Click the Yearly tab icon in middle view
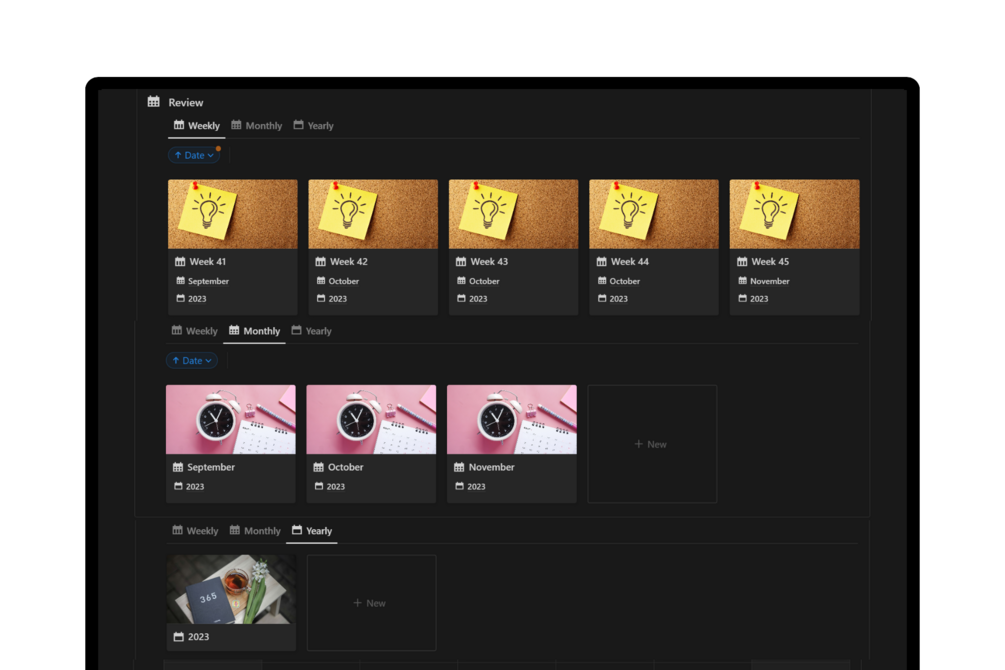The width and height of the screenshot is (1005, 670). click(x=296, y=330)
